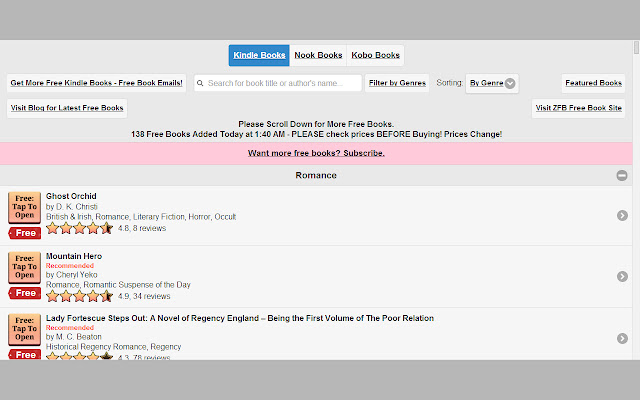Open Featured Books
This screenshot has height=400, width=640.
[593, 83]
